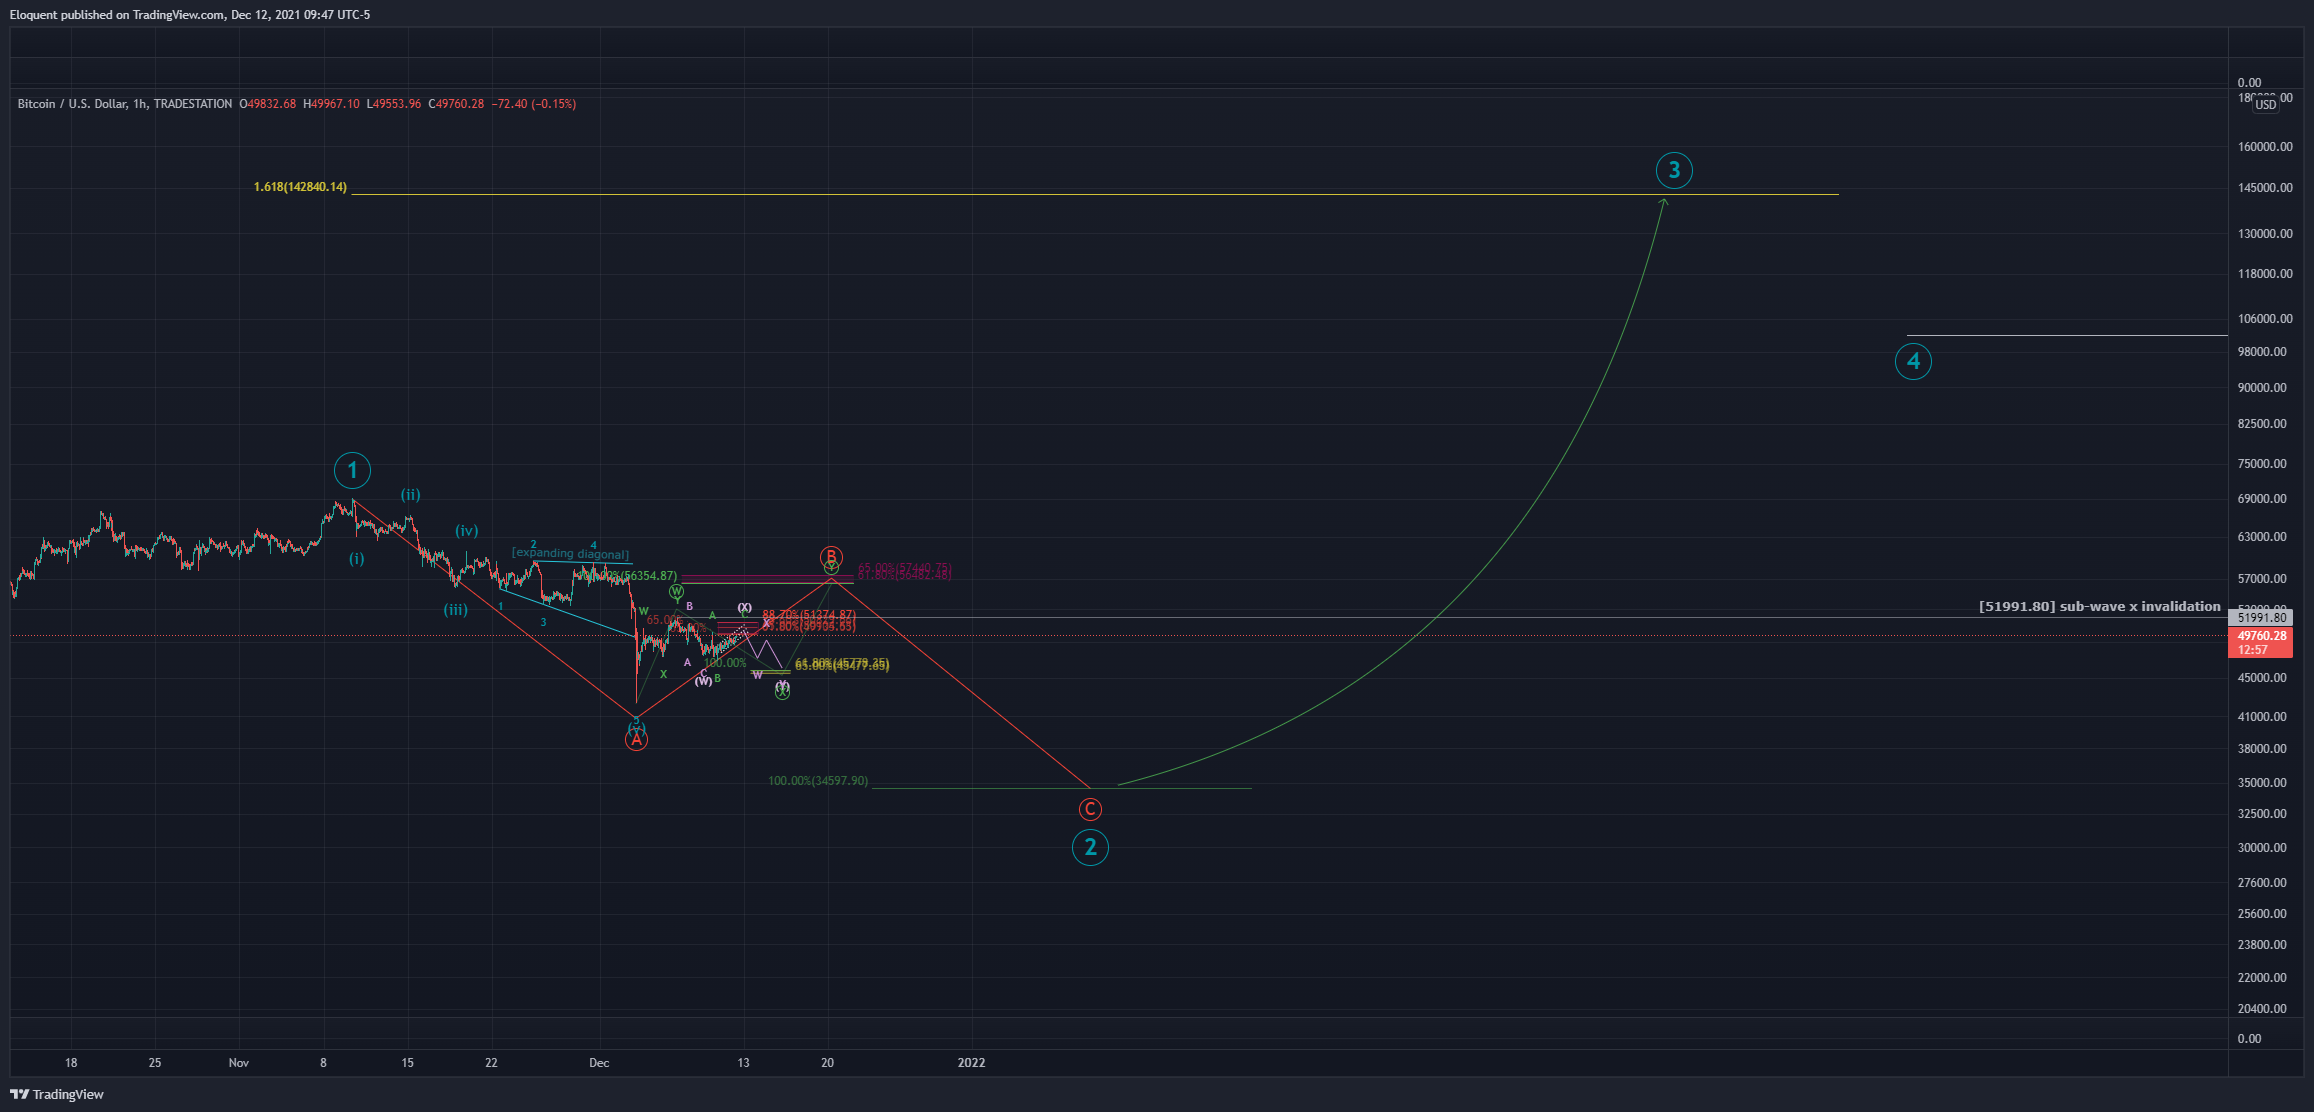Select the 100.00%(56354.87) green label
This screenshot has width=2314, height=1112.
[627, 576]
